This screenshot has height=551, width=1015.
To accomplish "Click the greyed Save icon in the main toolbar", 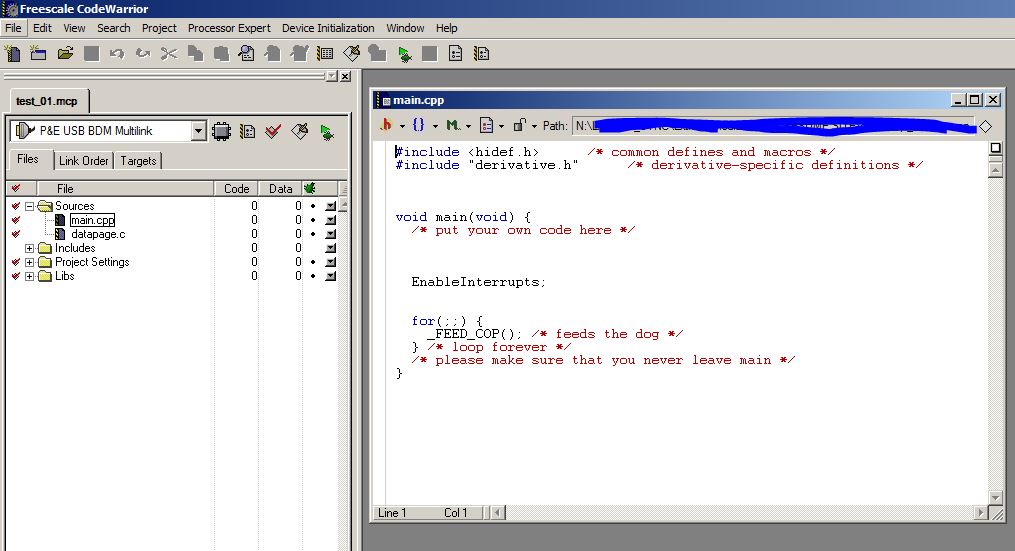I will (x=91, y=54).
